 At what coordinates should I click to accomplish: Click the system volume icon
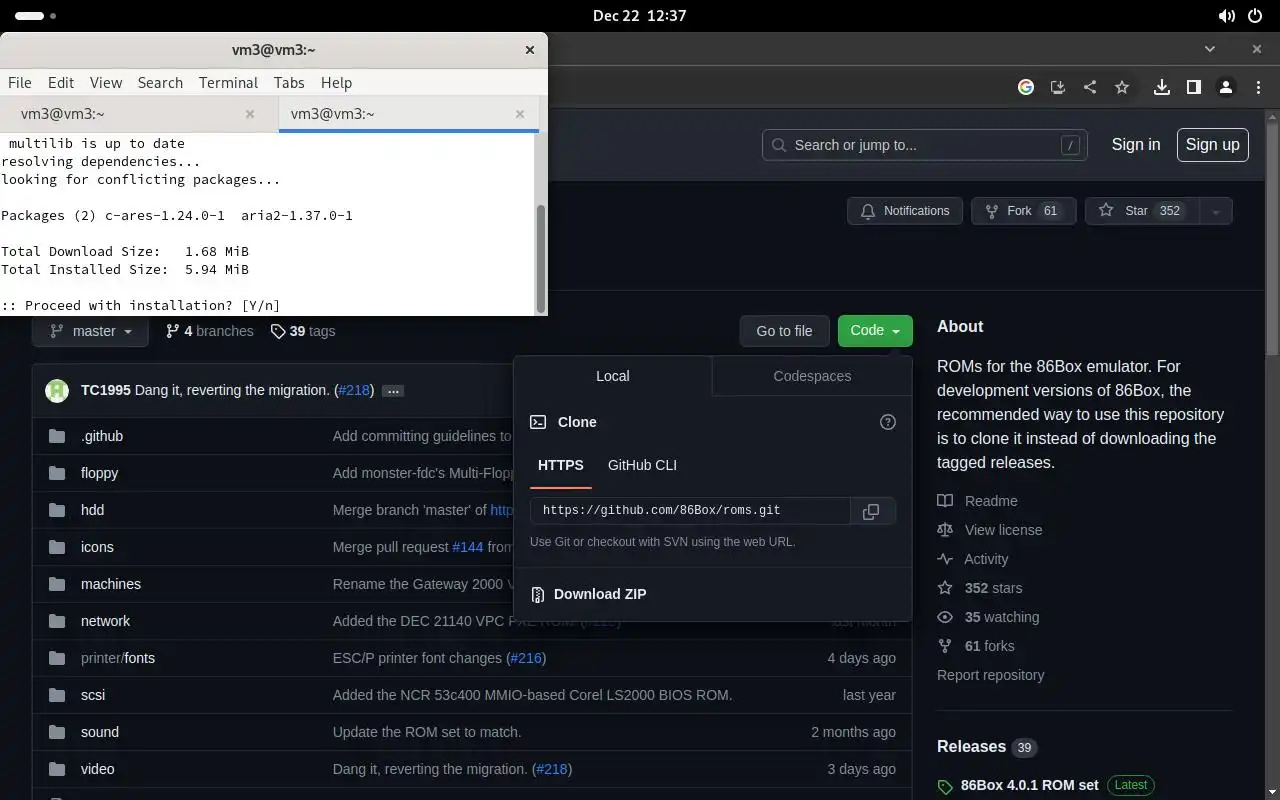(1226, 16)
